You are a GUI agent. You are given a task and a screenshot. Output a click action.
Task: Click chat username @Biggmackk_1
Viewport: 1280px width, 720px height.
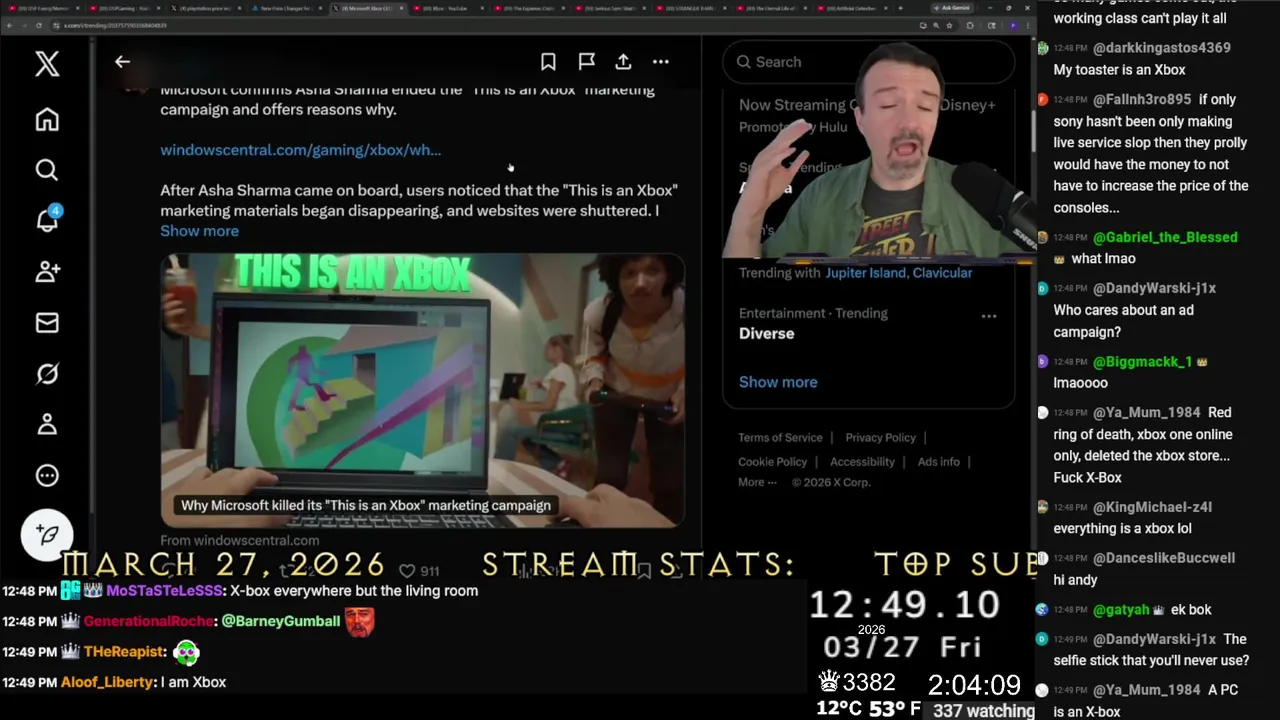[x=1142, y=362]
